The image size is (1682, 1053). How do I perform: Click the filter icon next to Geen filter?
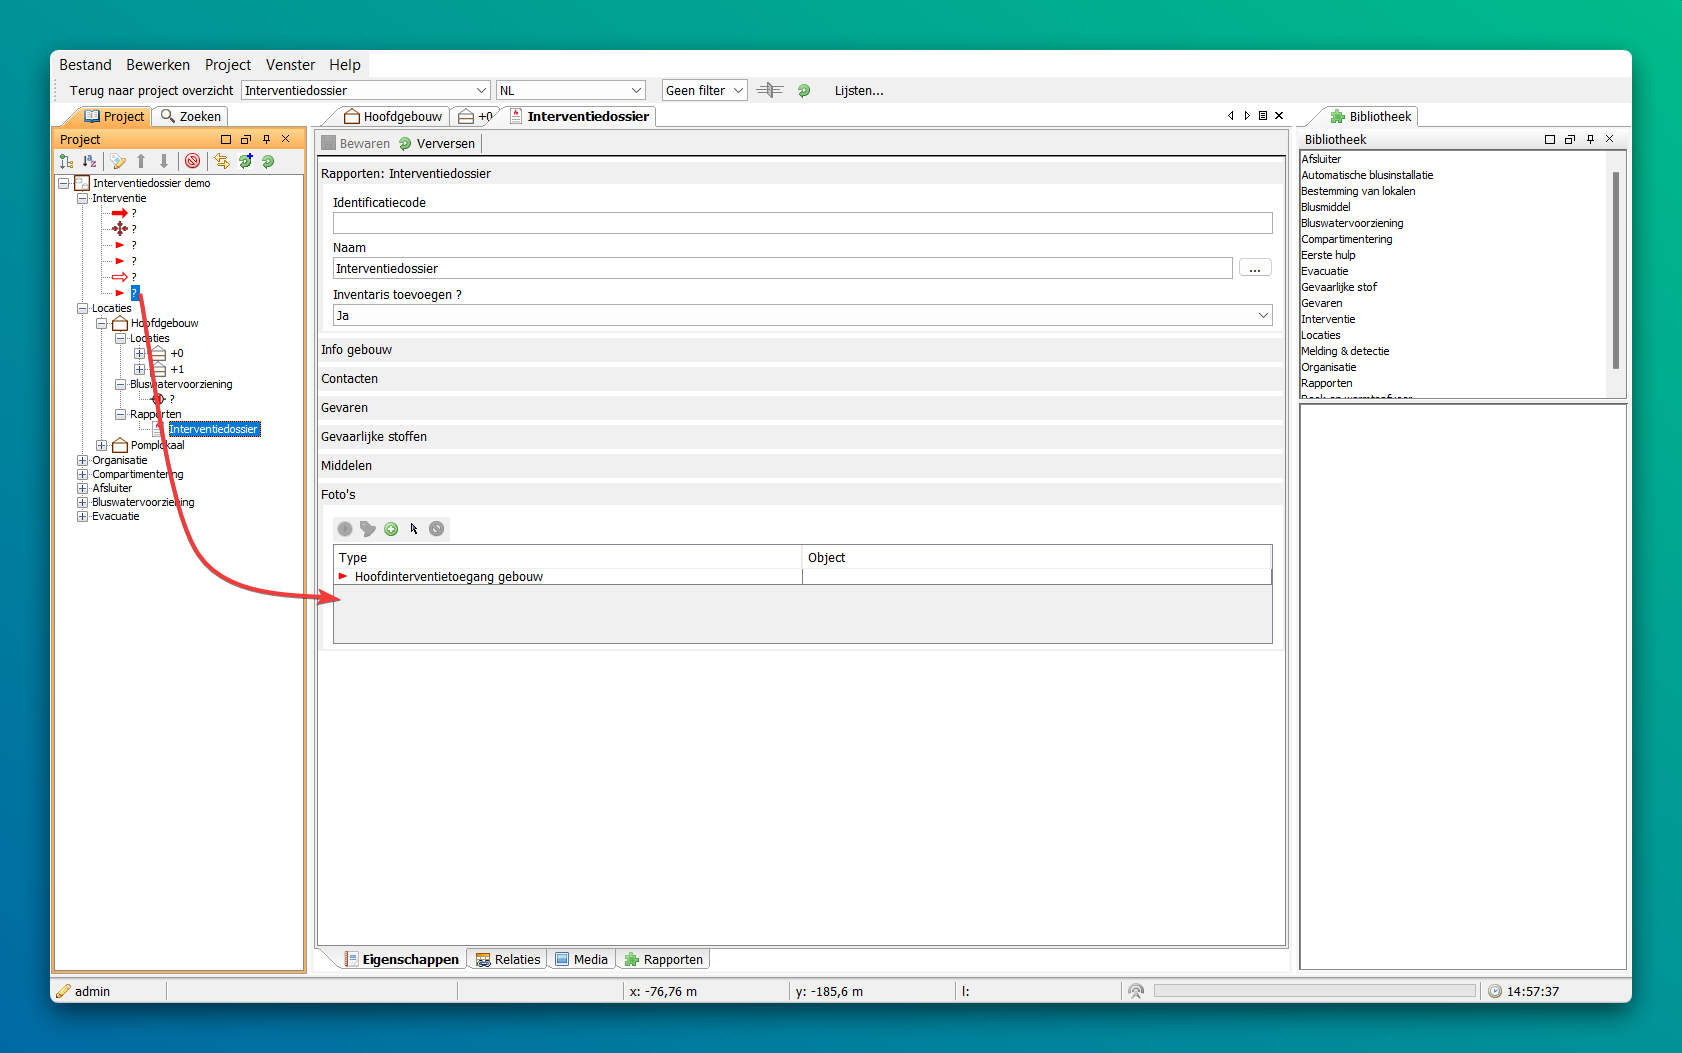pyautogui.click(x=769, y=90)
